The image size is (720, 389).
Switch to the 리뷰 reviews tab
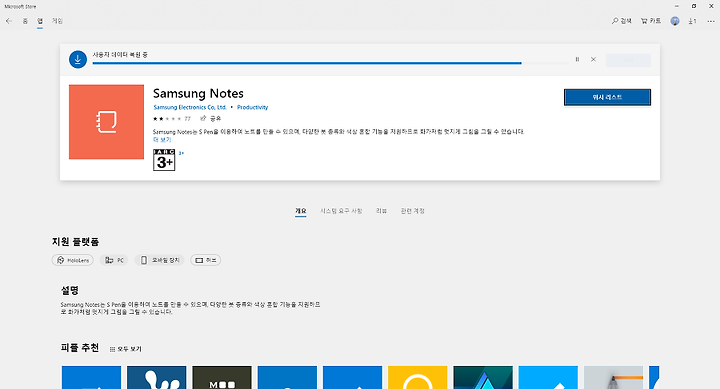(x=382, y=211)
